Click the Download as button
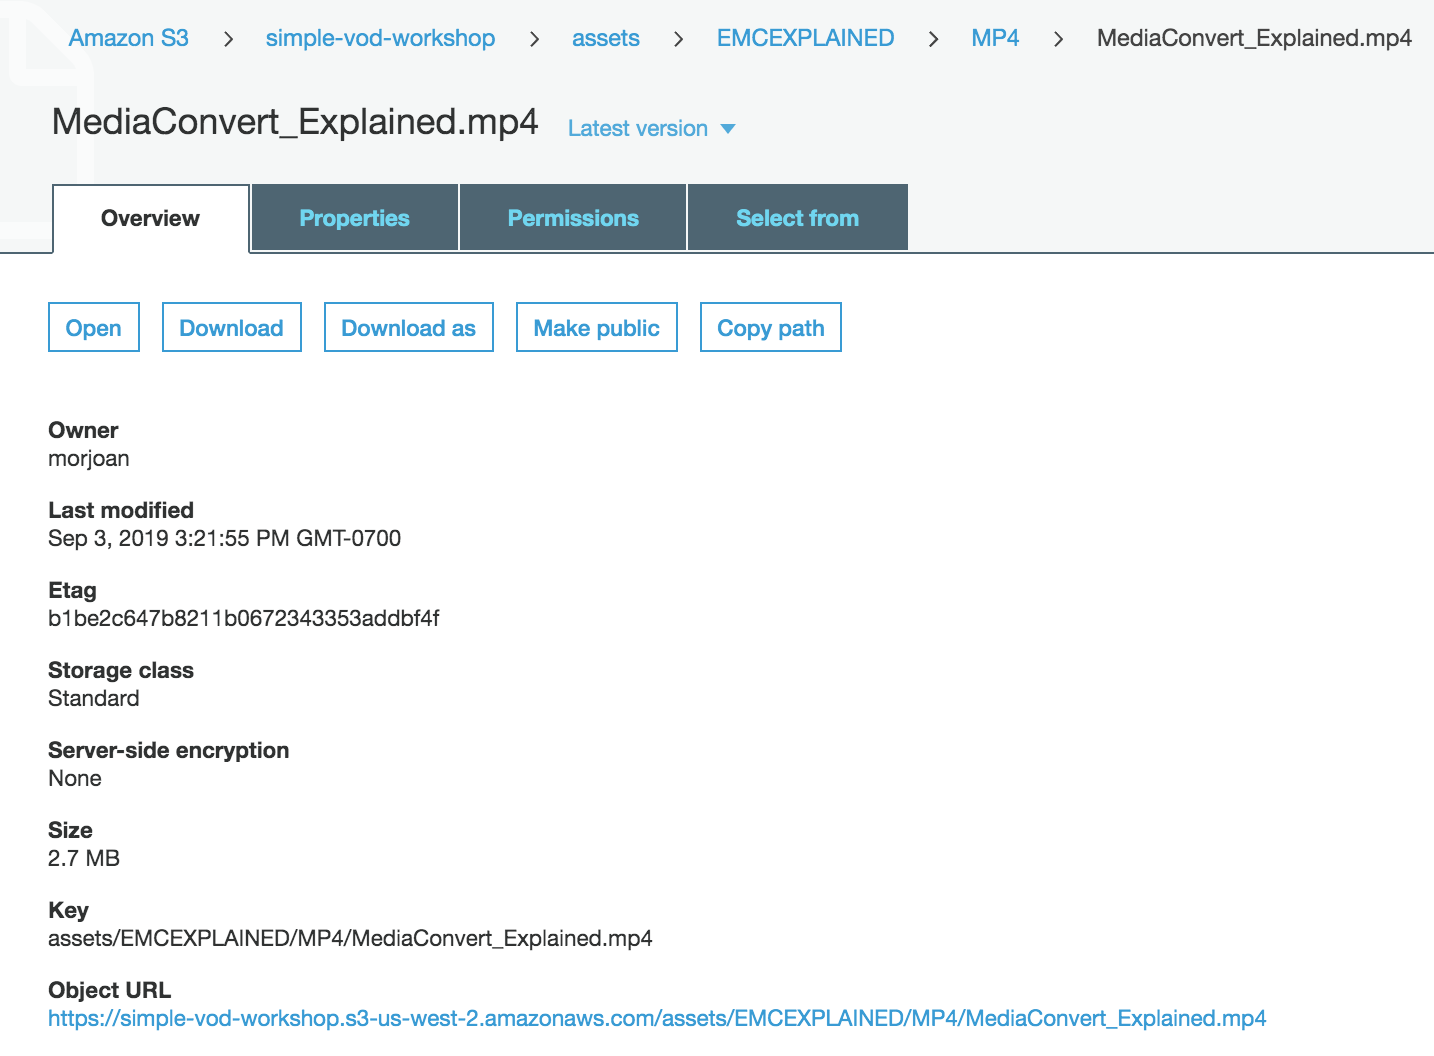1434x1056 pixels. click(409, 327)
